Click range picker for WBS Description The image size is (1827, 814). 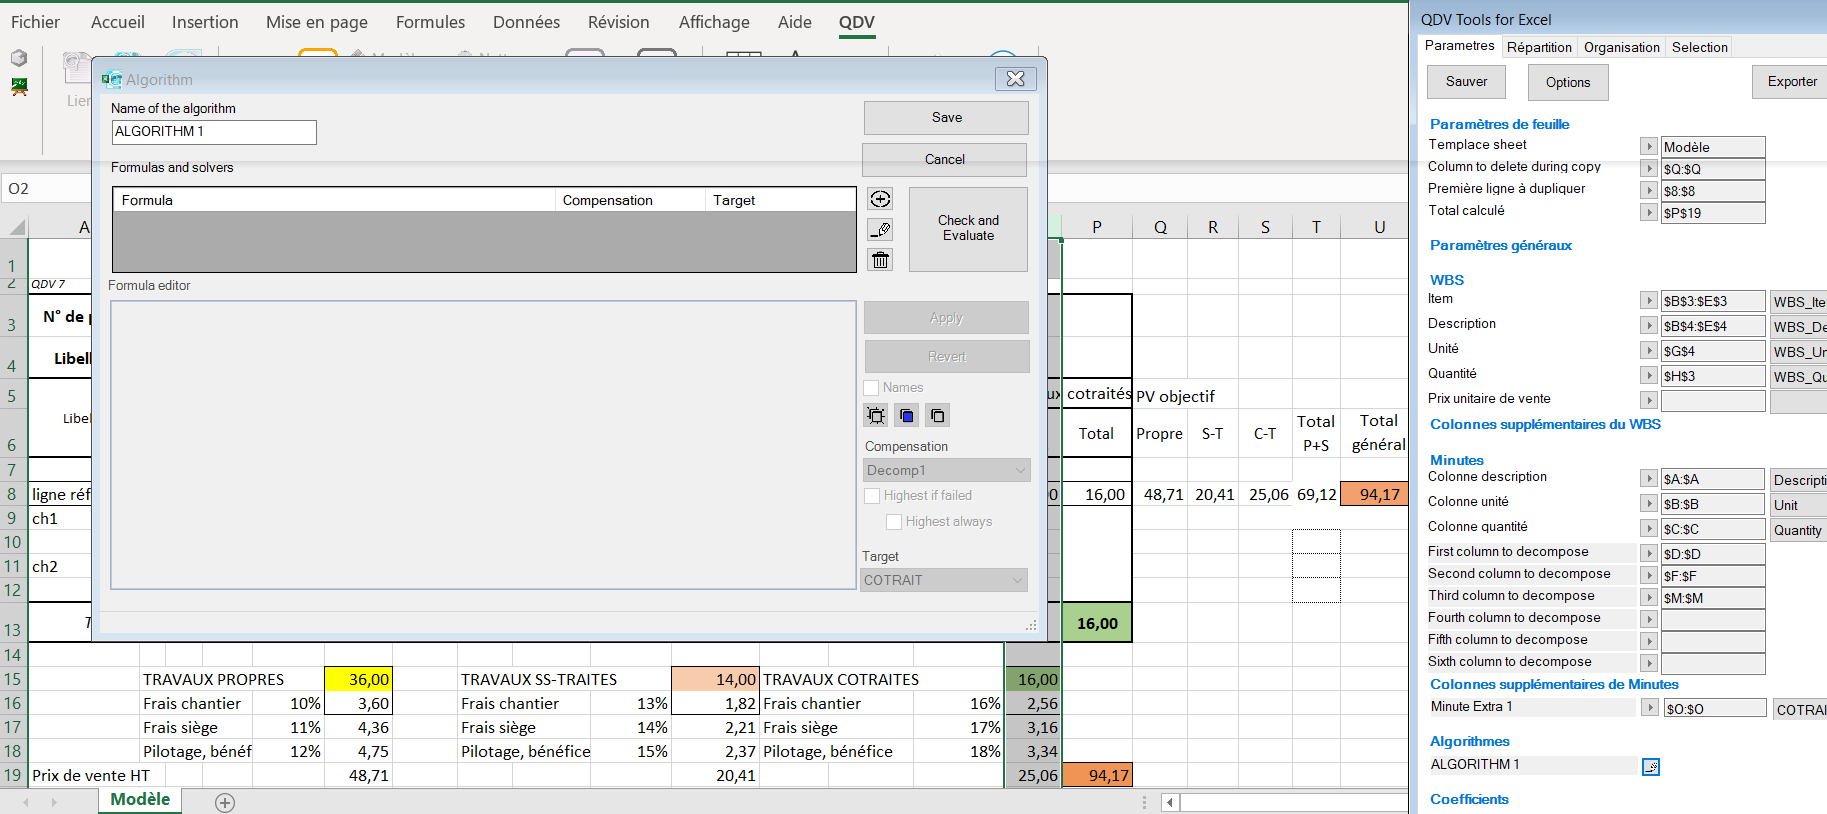1649,326
